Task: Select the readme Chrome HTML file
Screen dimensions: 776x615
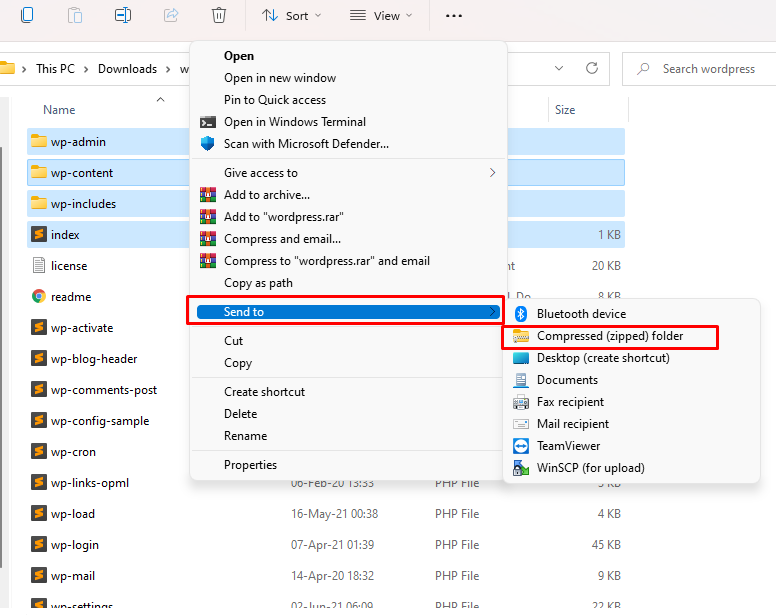Action: coord(61,297)
